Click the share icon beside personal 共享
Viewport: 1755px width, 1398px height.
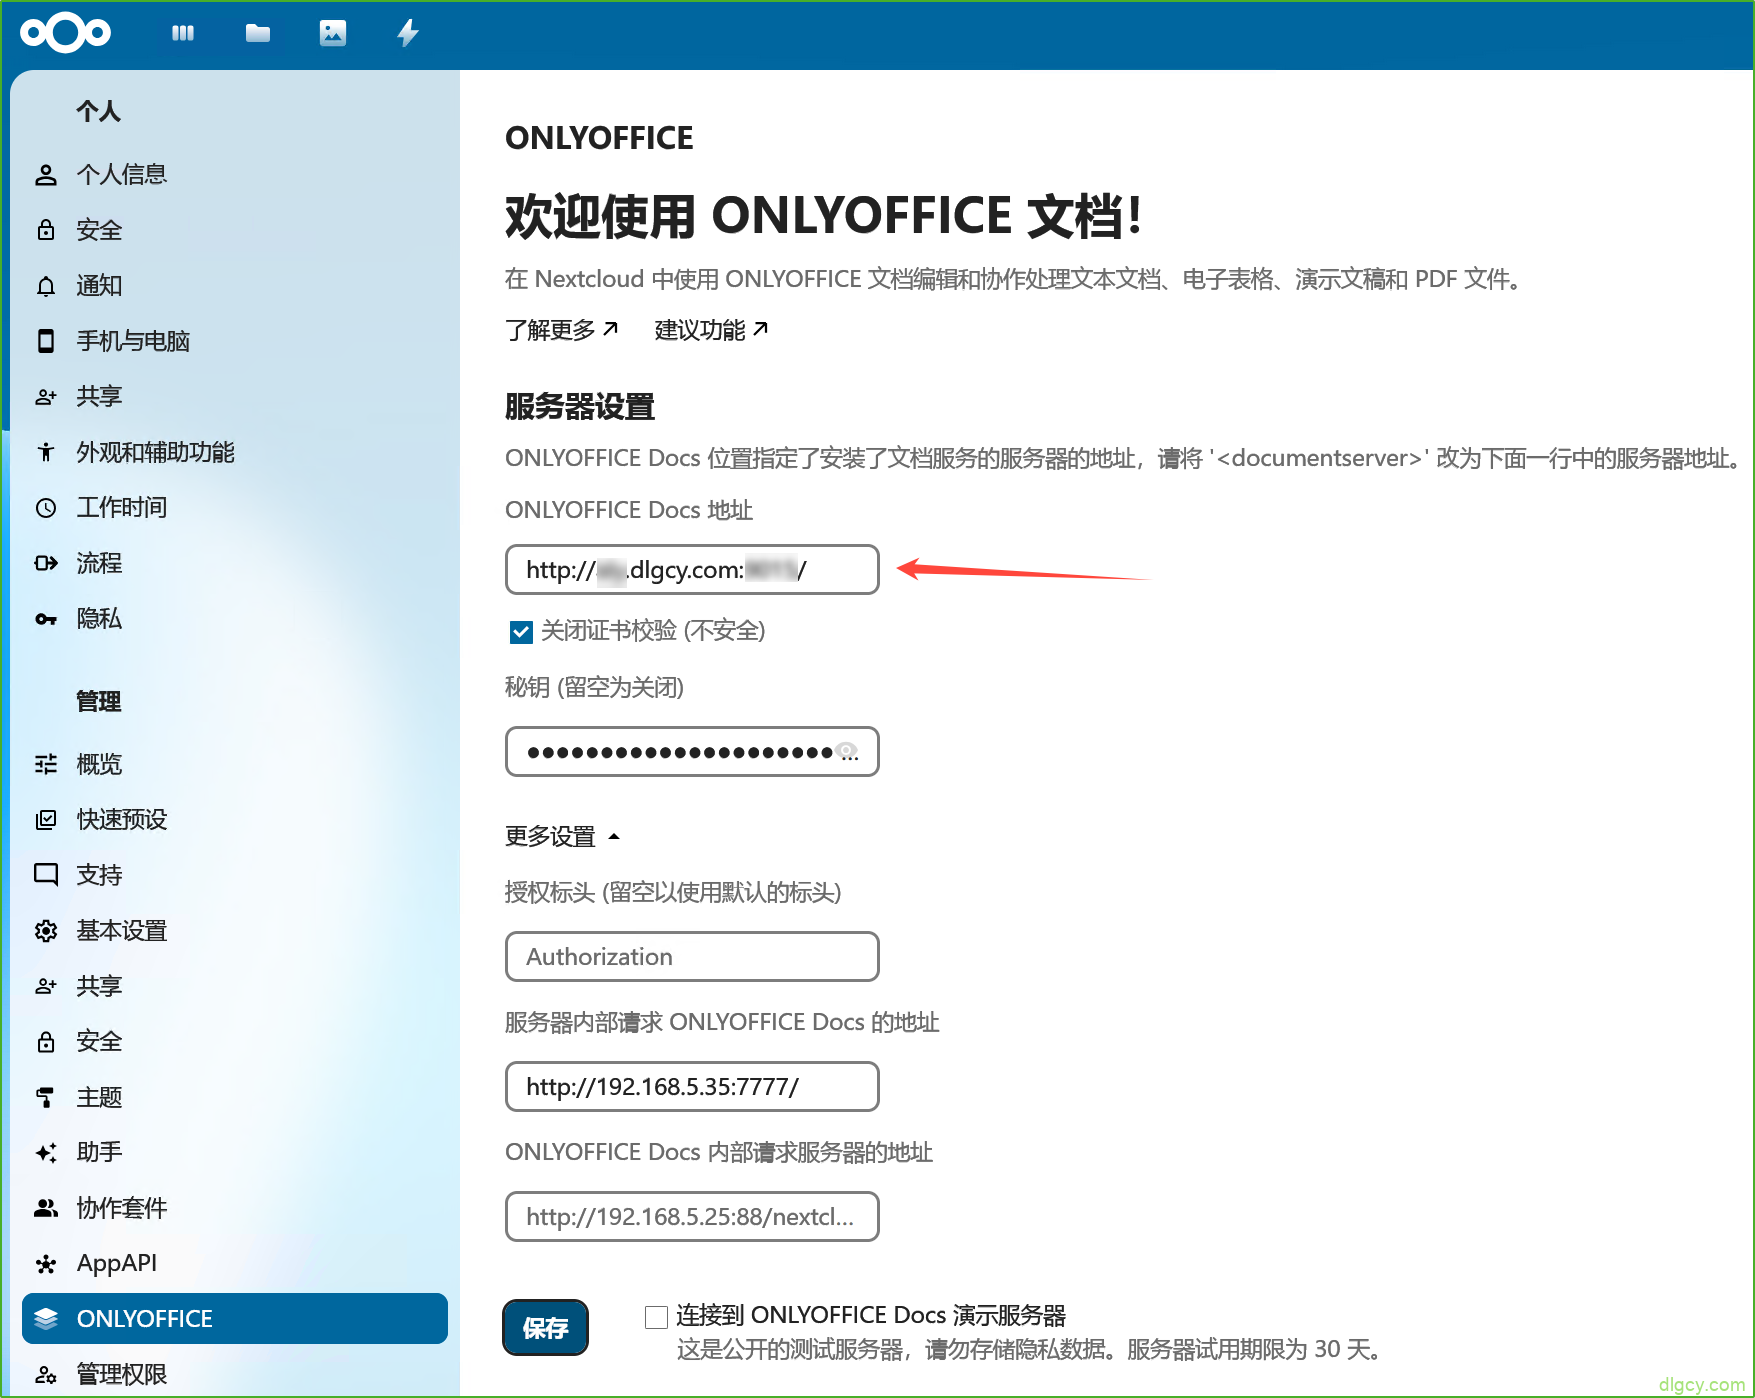[46, 397]
